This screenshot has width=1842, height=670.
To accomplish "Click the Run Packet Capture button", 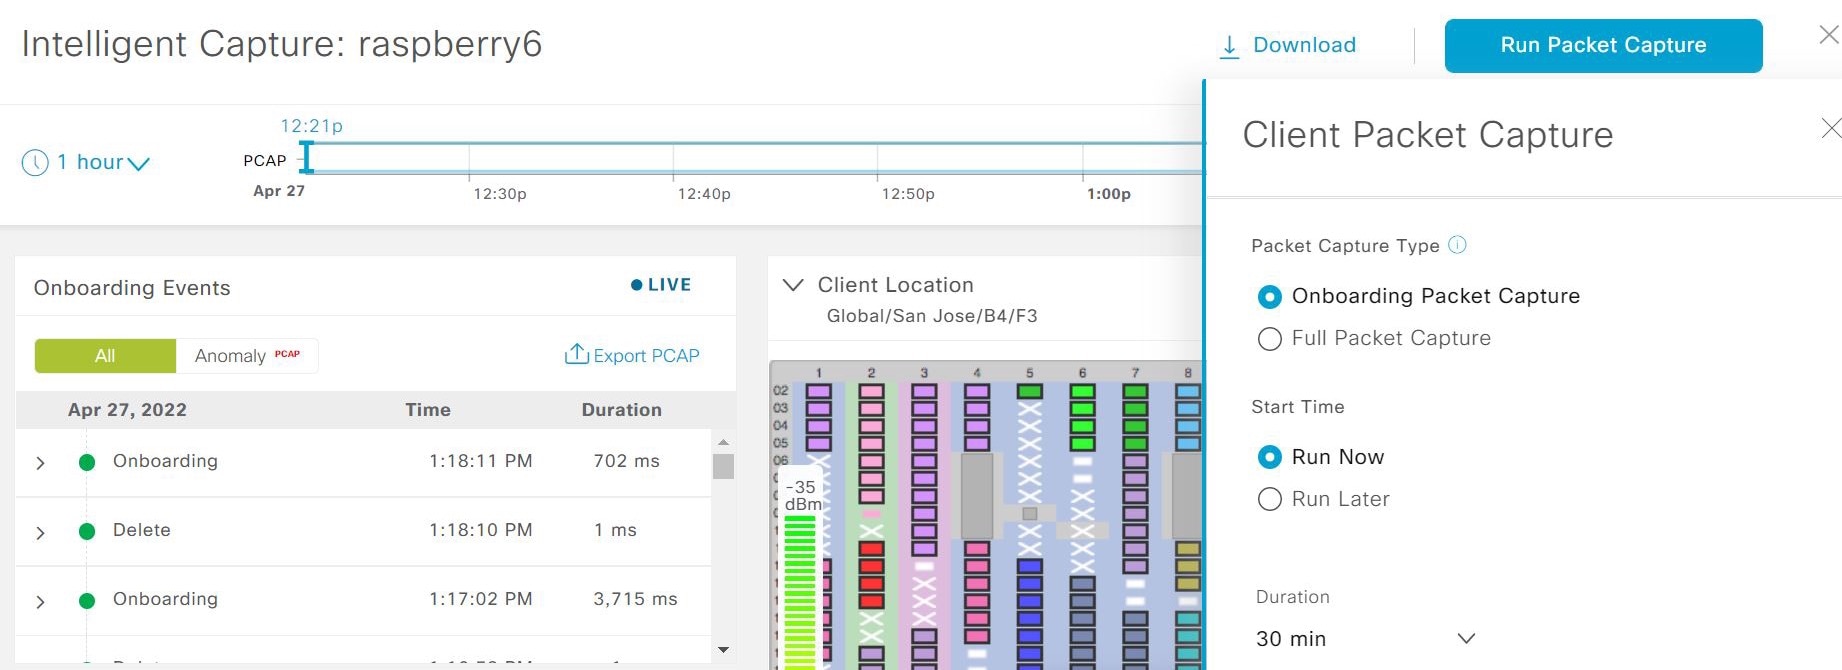I will pos(1603,46).
